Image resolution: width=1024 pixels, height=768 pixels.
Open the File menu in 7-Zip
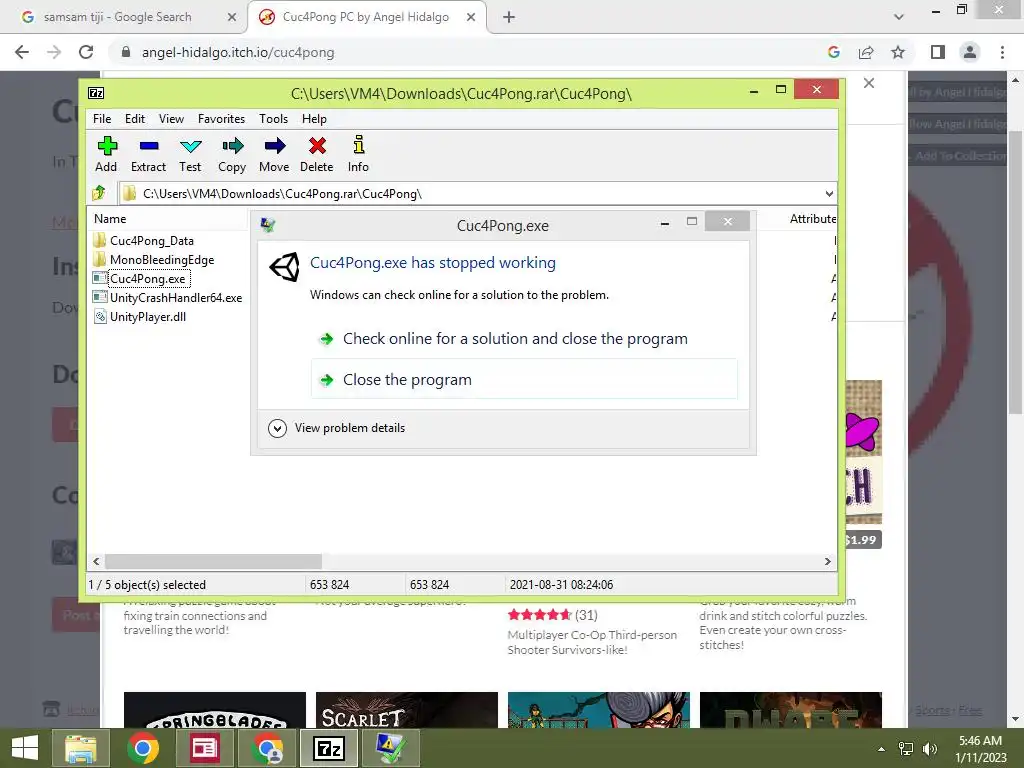click(x=102, y=119)
